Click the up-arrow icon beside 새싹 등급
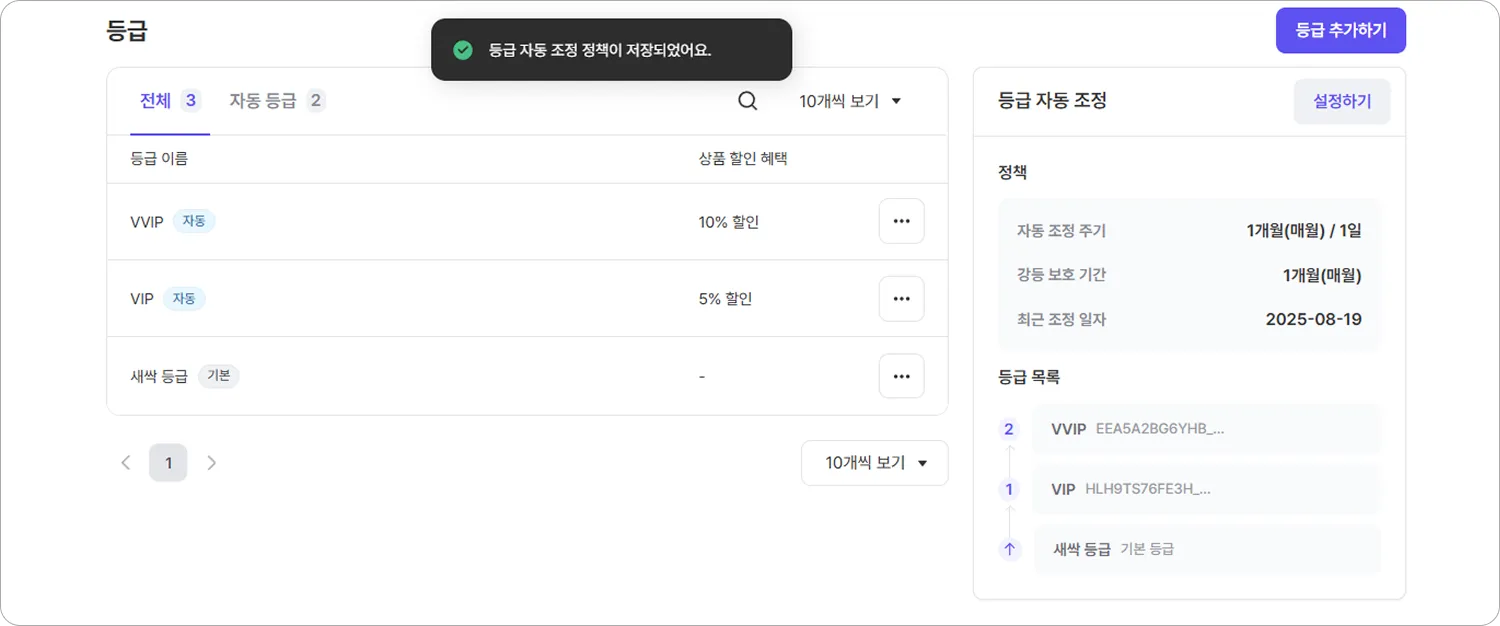This screenshot has height=626, width=1500. pyautogui.click(x=1009, y=549)
